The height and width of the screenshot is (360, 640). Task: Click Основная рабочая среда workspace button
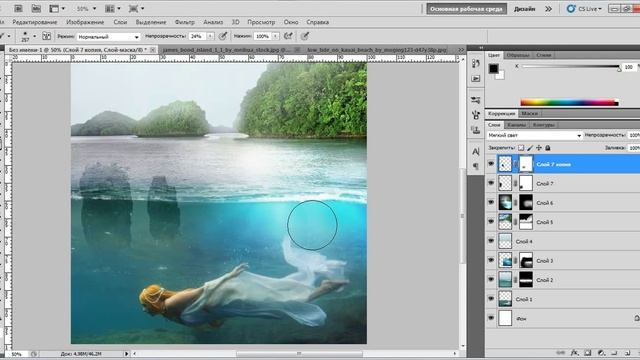coord(467,9)
